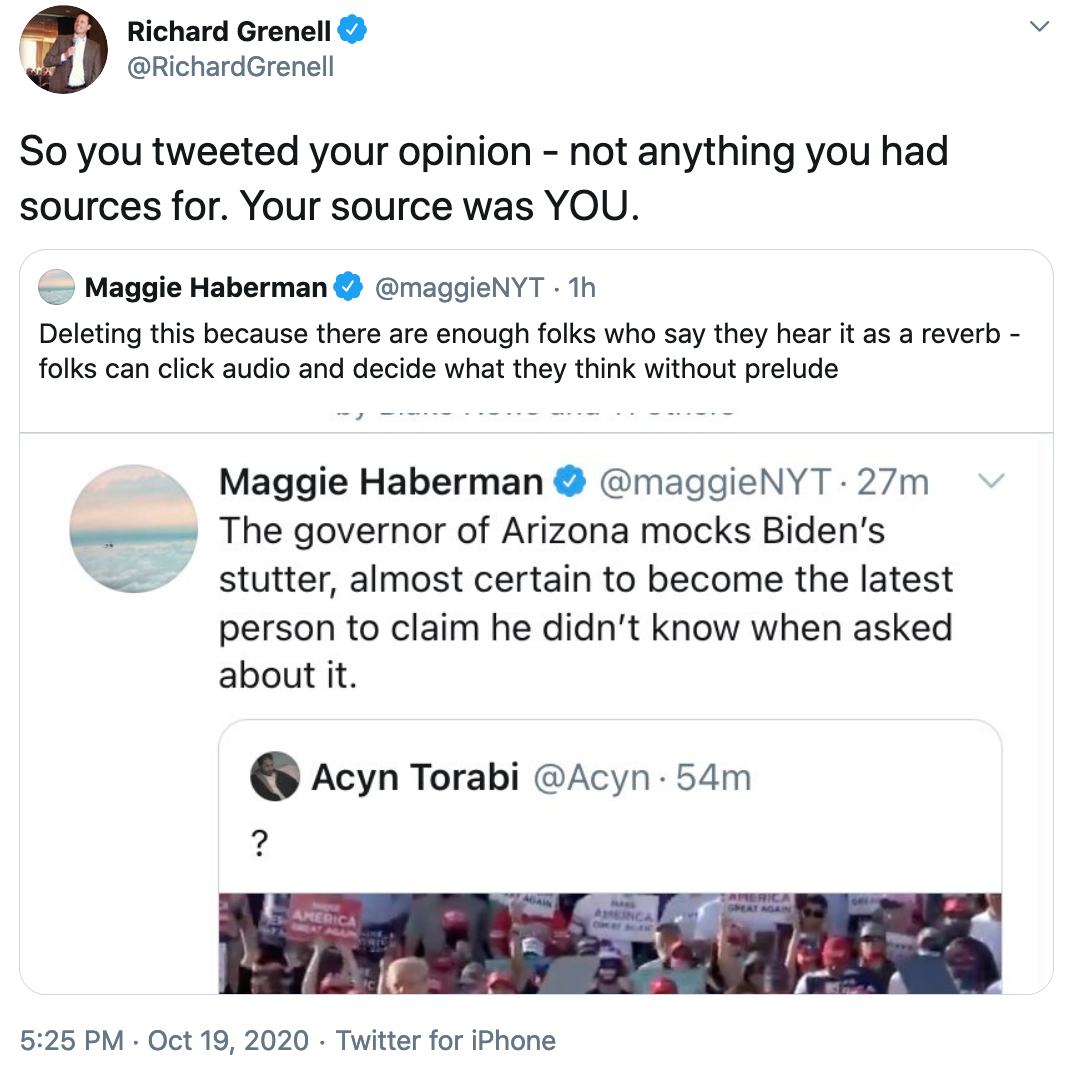This screenshot has height=1078, width=1068.
Task: Click the @RichardGrenell handle
Action: [231, 67]
